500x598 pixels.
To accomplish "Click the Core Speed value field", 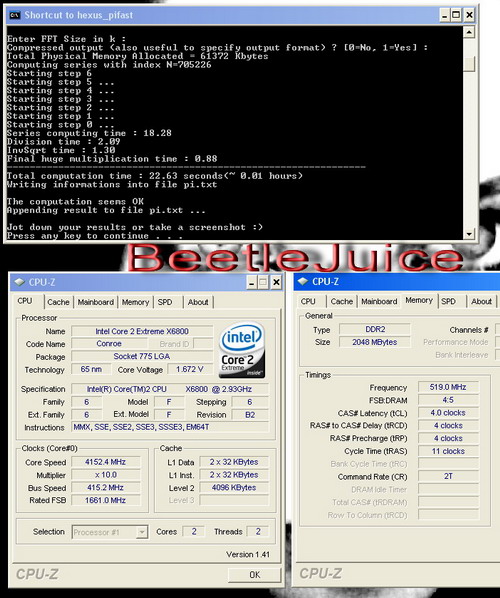I will point(106,462).
